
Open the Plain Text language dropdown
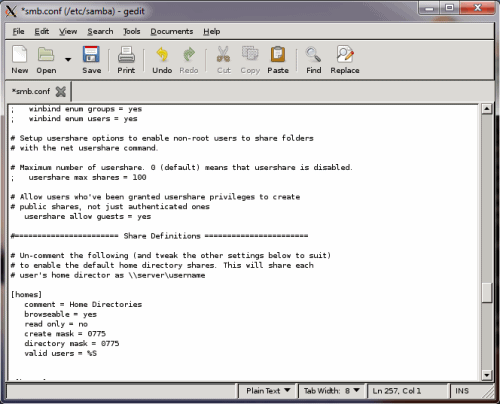[268, 391]
